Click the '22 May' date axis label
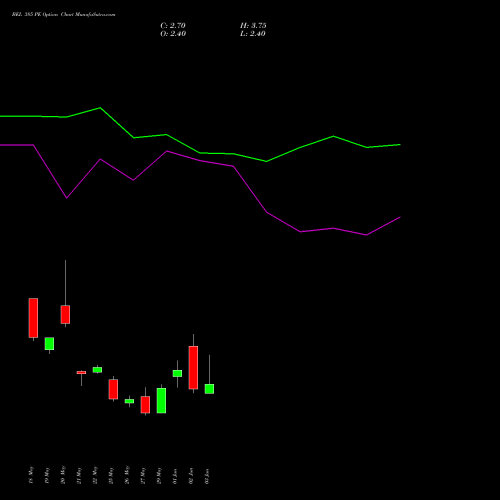Viewport: 500px width, 500px height. pyautogui.click(x=95, y=475)
